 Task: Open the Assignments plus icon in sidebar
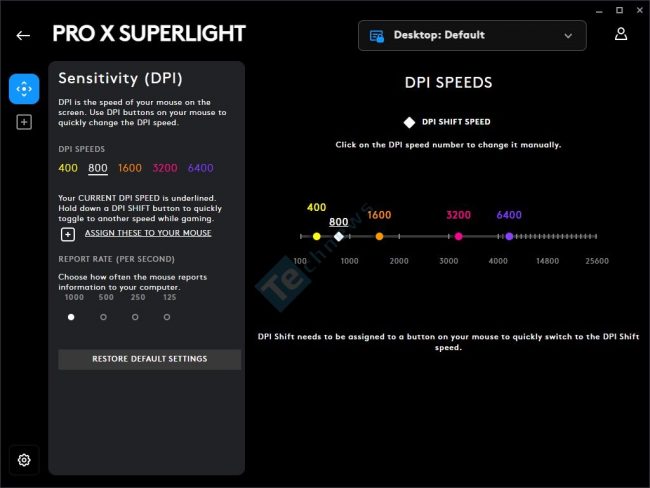24,122
